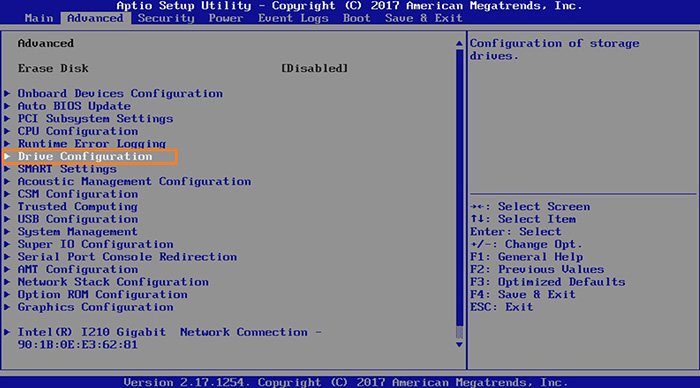Open the Event Logs tab
The image size is (700, 388).
(293, 18)
